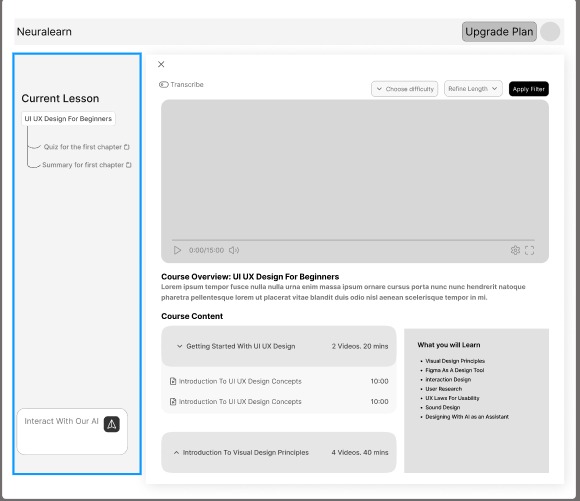Click the Course Content heading
This screenshot has width=580, height=501.
pyautogui.click(x=192, y=316)
